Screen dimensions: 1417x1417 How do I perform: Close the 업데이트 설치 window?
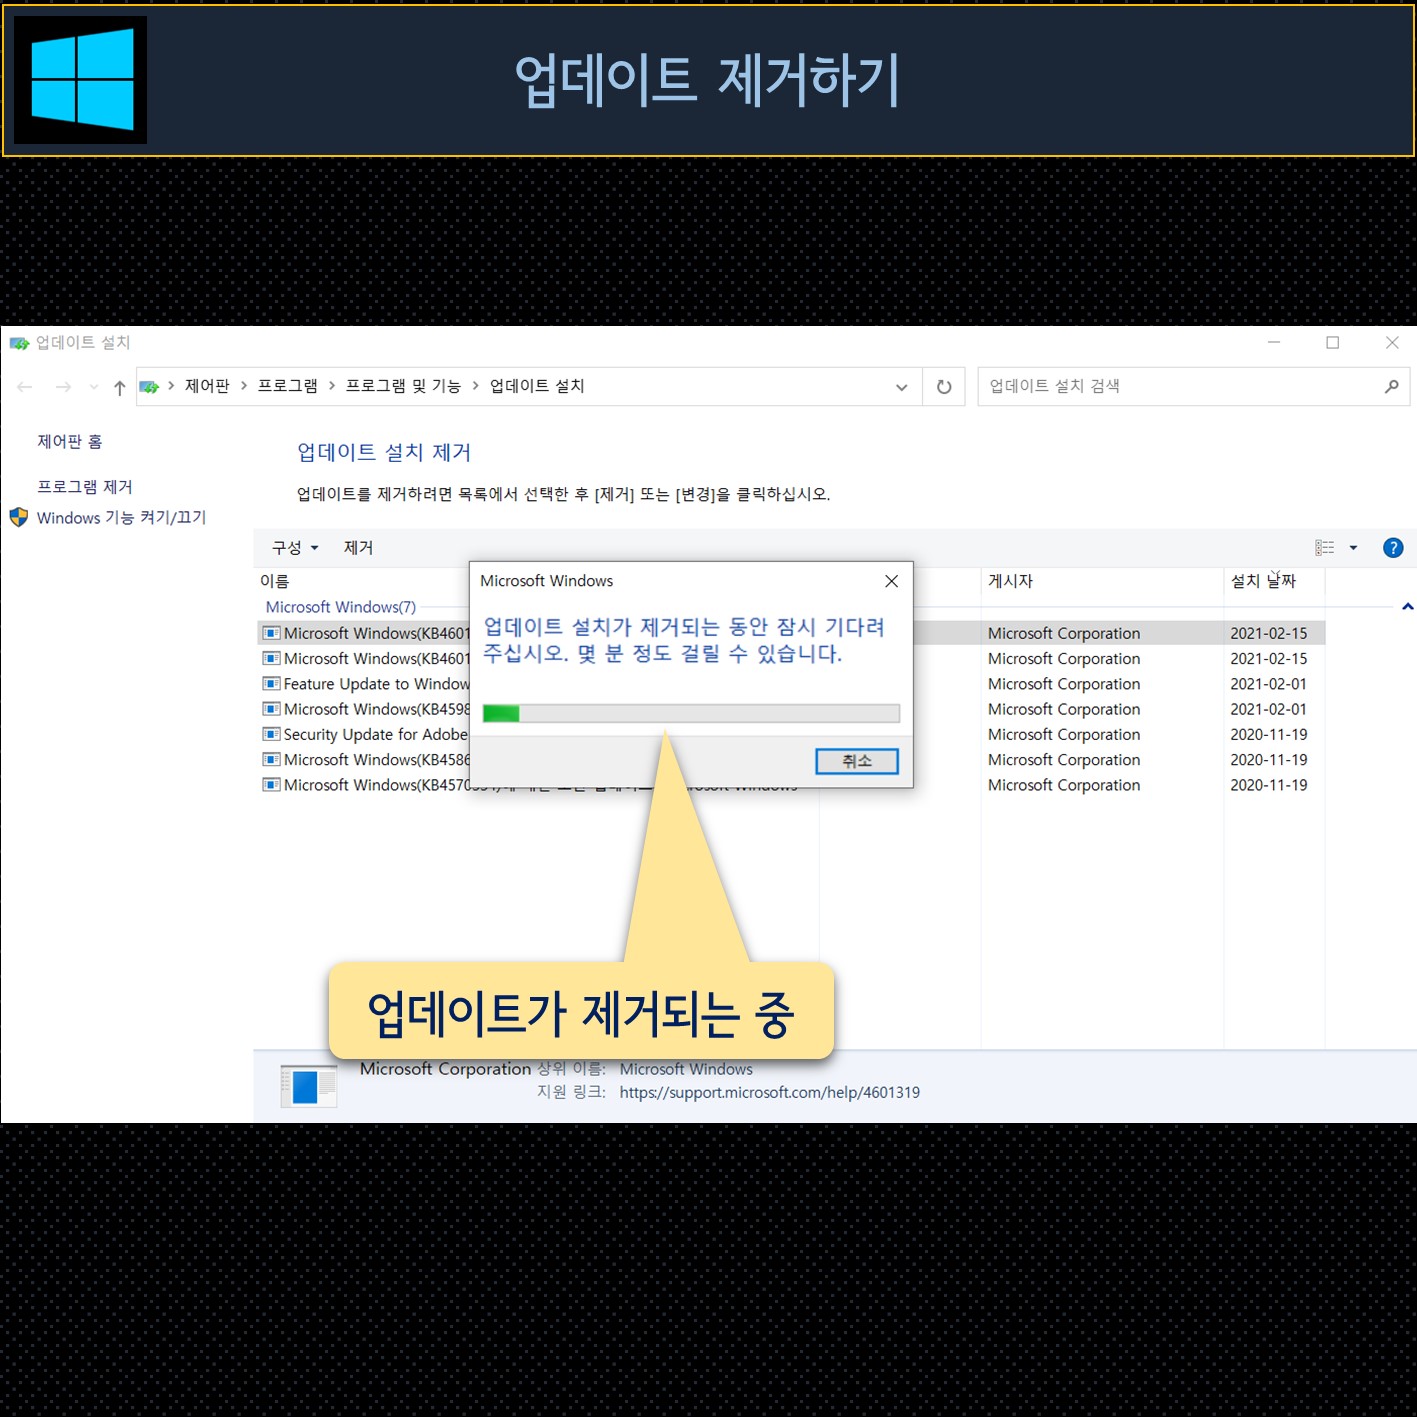tap(1392, 343)
